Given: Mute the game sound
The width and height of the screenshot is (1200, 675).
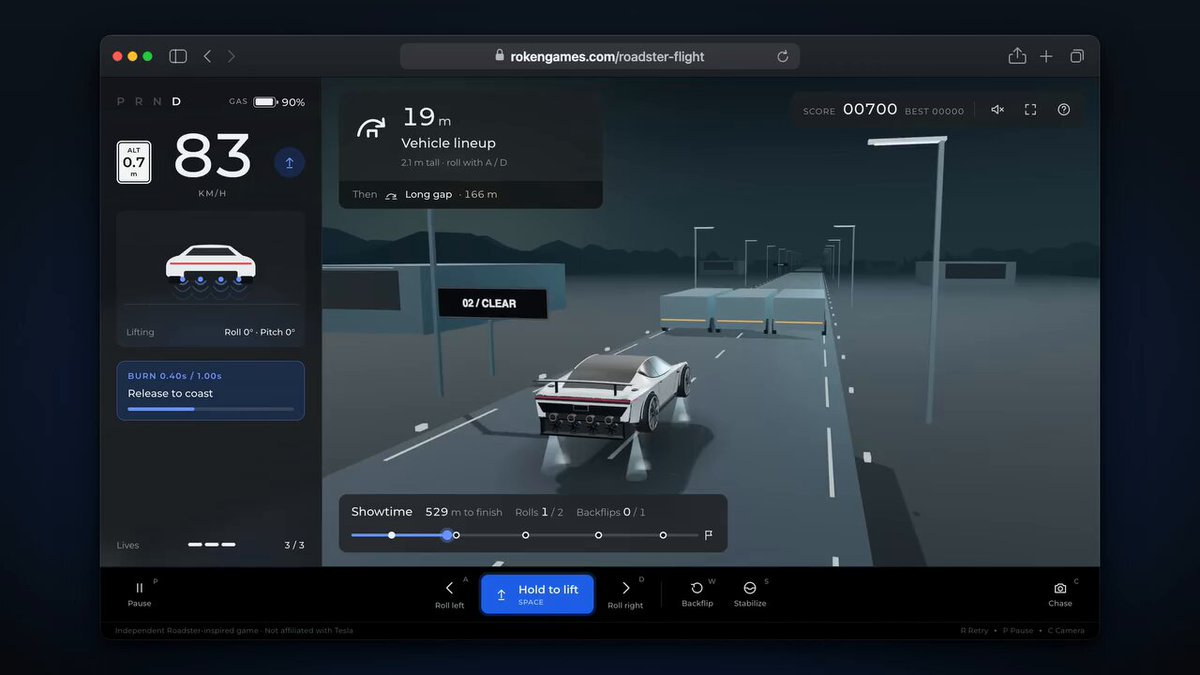Looking at the screenshot, I should tap(997, 110).
